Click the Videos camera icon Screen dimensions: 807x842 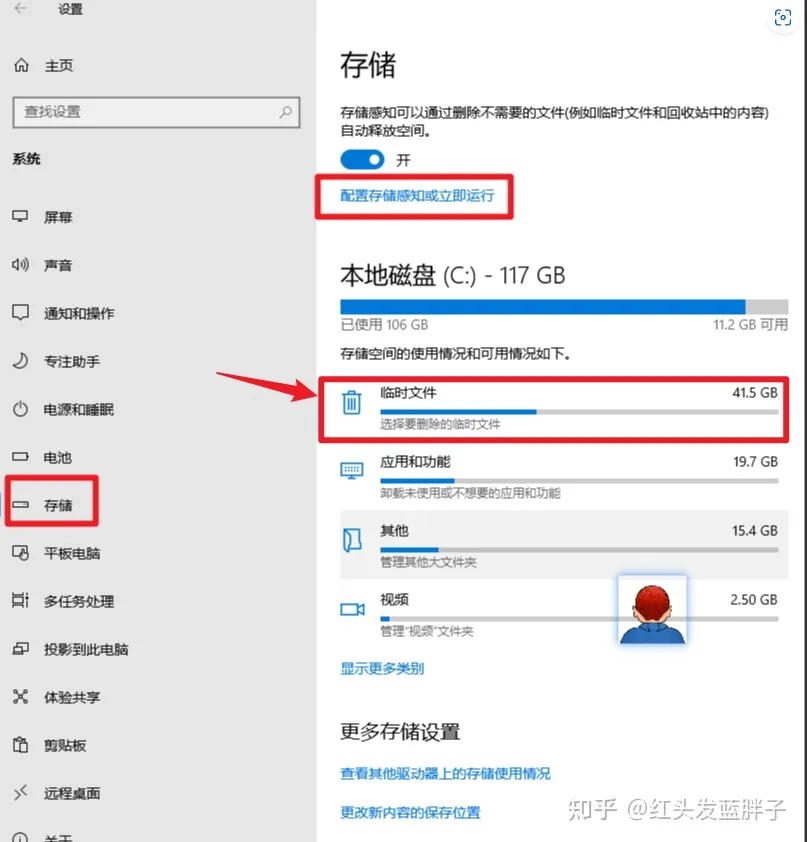(x=352, y=609)
